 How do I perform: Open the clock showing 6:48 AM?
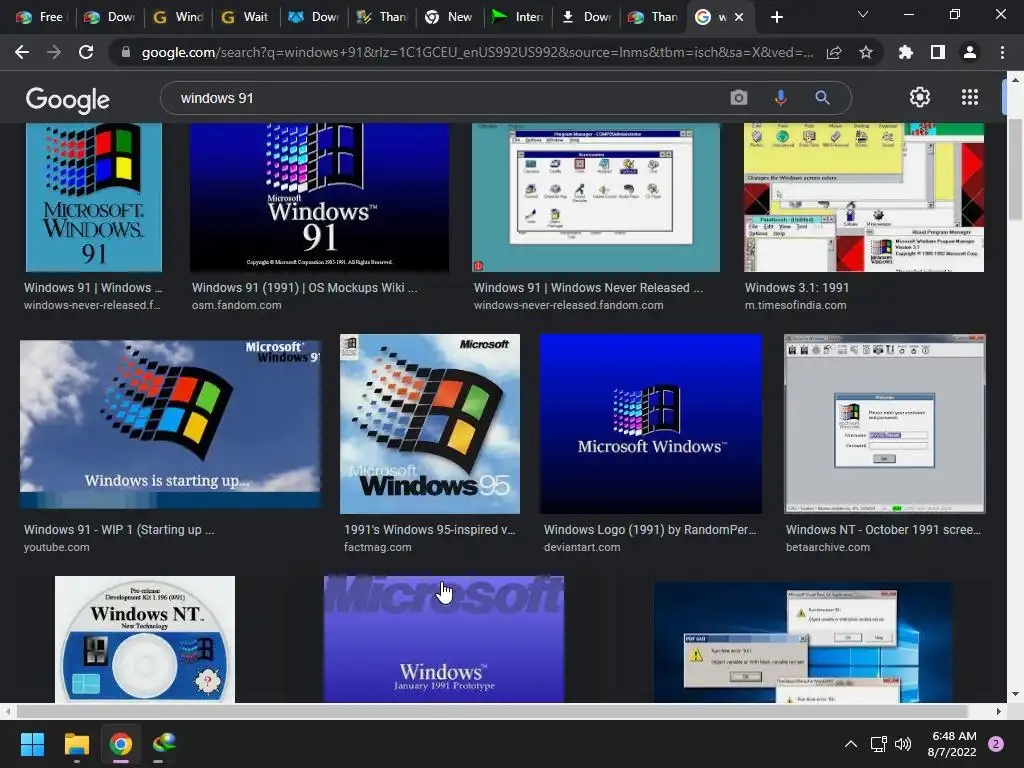click(x=952, y=744)
